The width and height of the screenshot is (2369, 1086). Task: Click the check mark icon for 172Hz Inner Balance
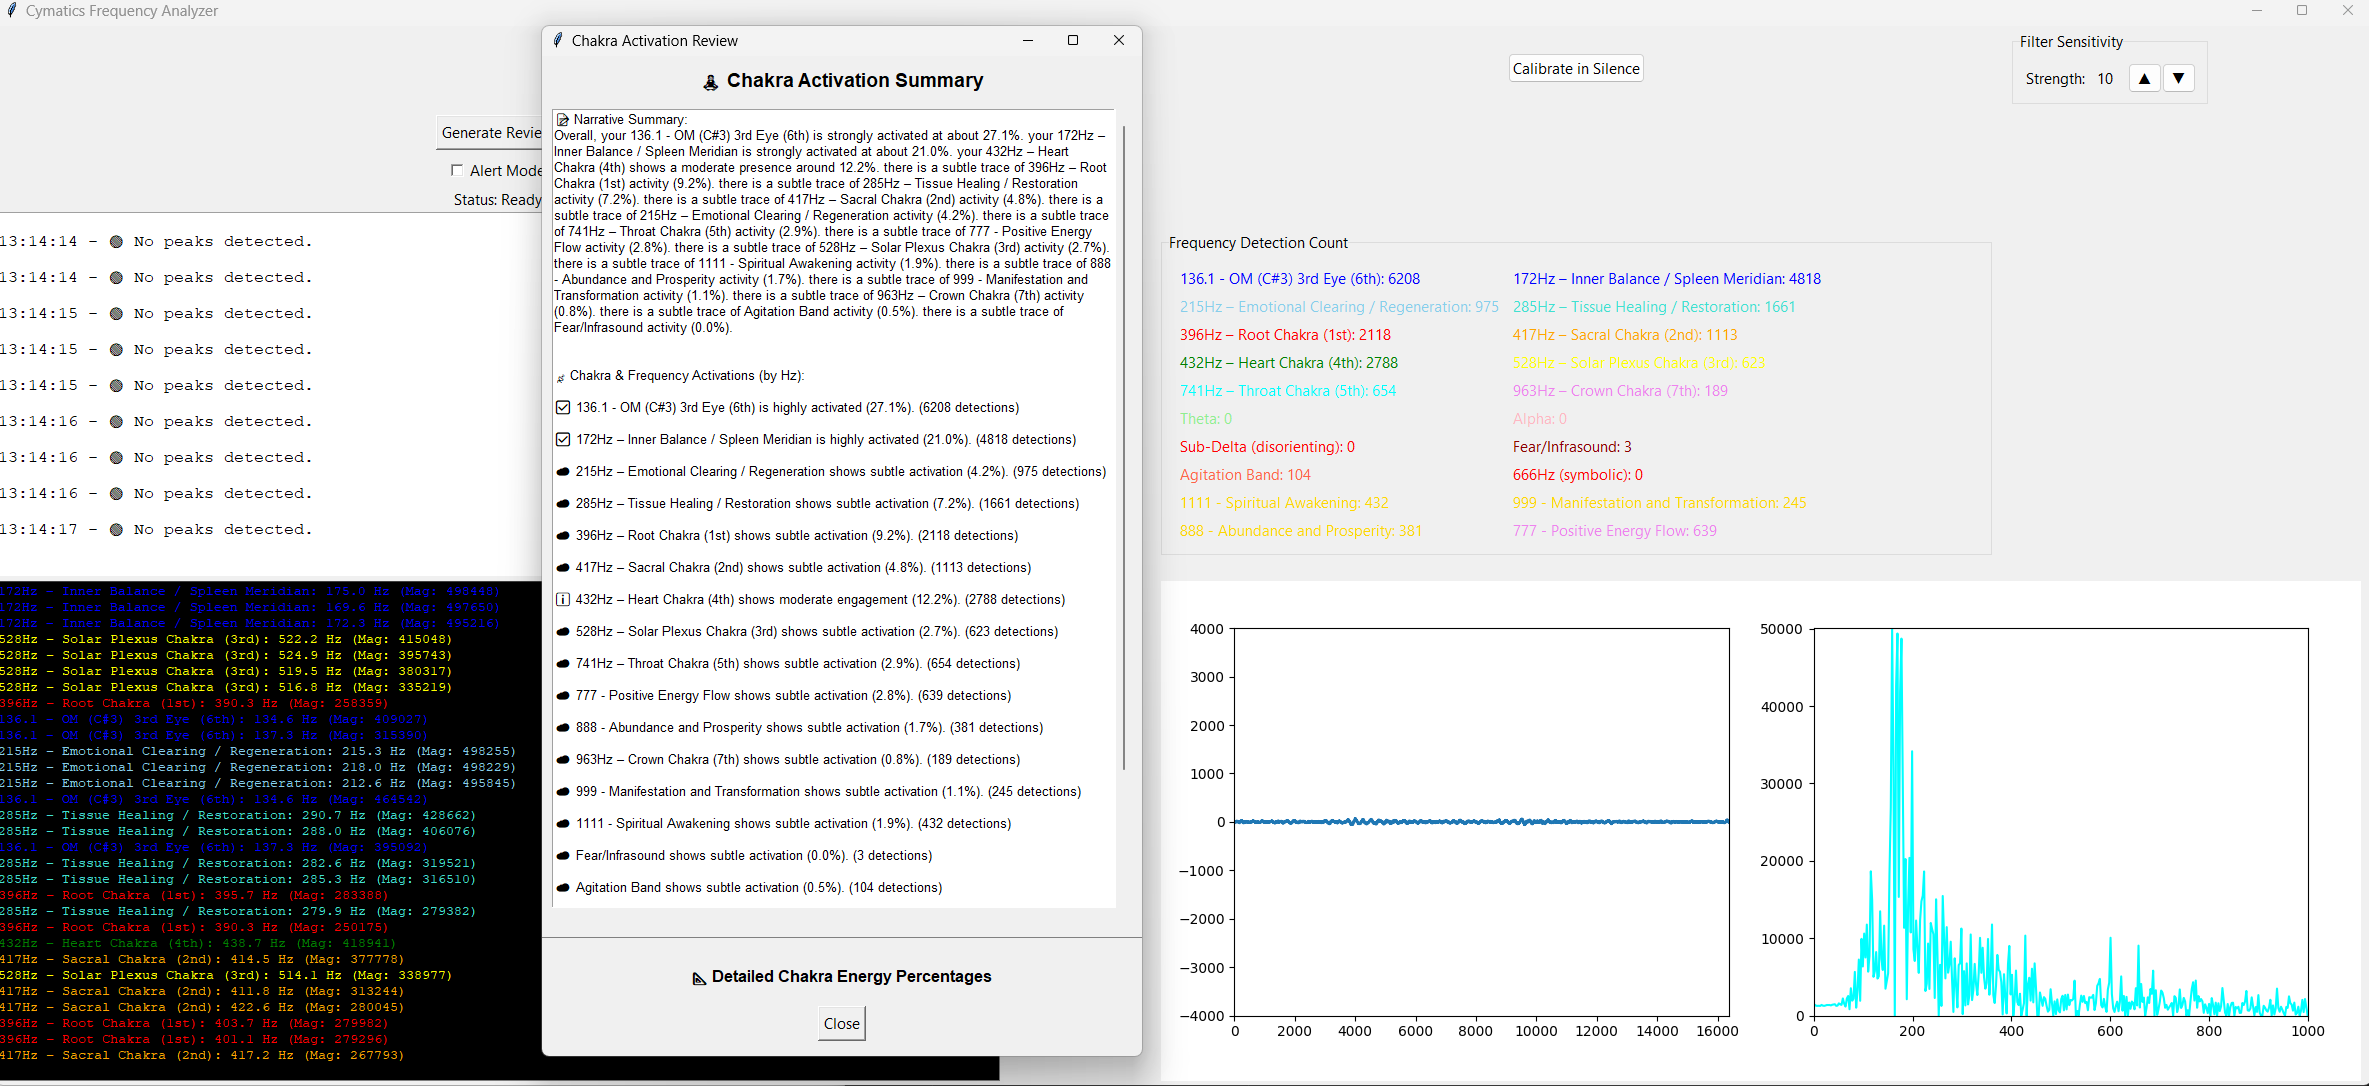click(563, 440)
